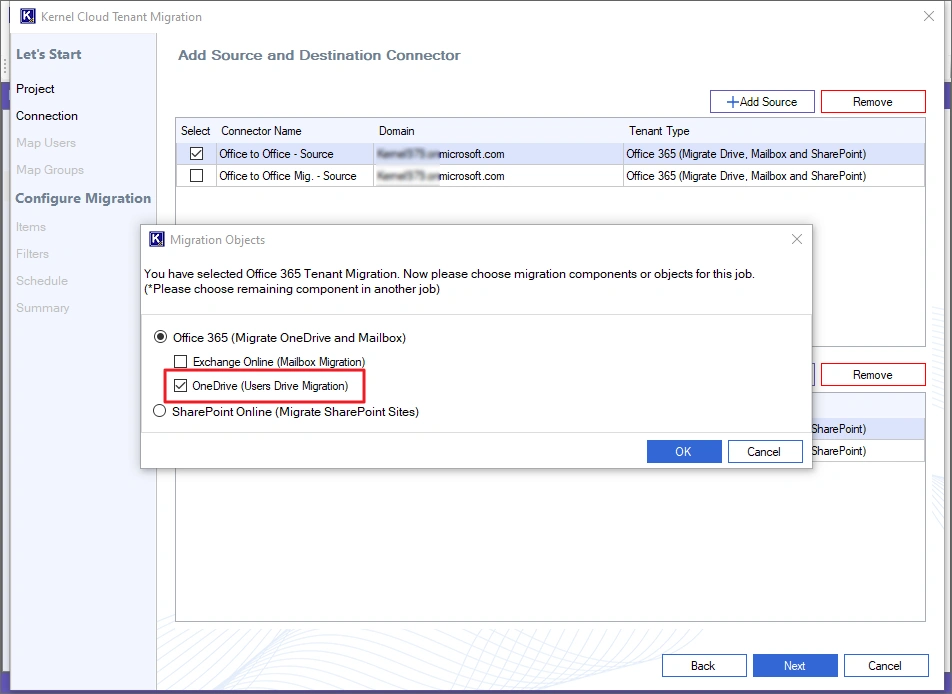The image size is (952, 694).
Task: Click the Kernel logo in the title bar
Action: coord(28,16)
